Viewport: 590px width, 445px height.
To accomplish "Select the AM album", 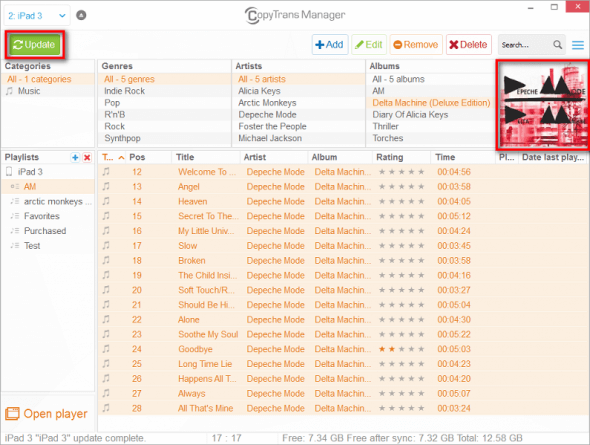I will (x=430, y=91).
